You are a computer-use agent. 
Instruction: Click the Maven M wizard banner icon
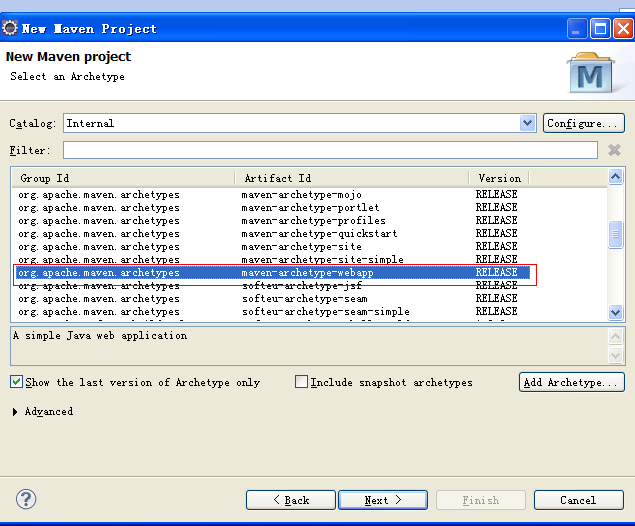click(x=590, y=72)
